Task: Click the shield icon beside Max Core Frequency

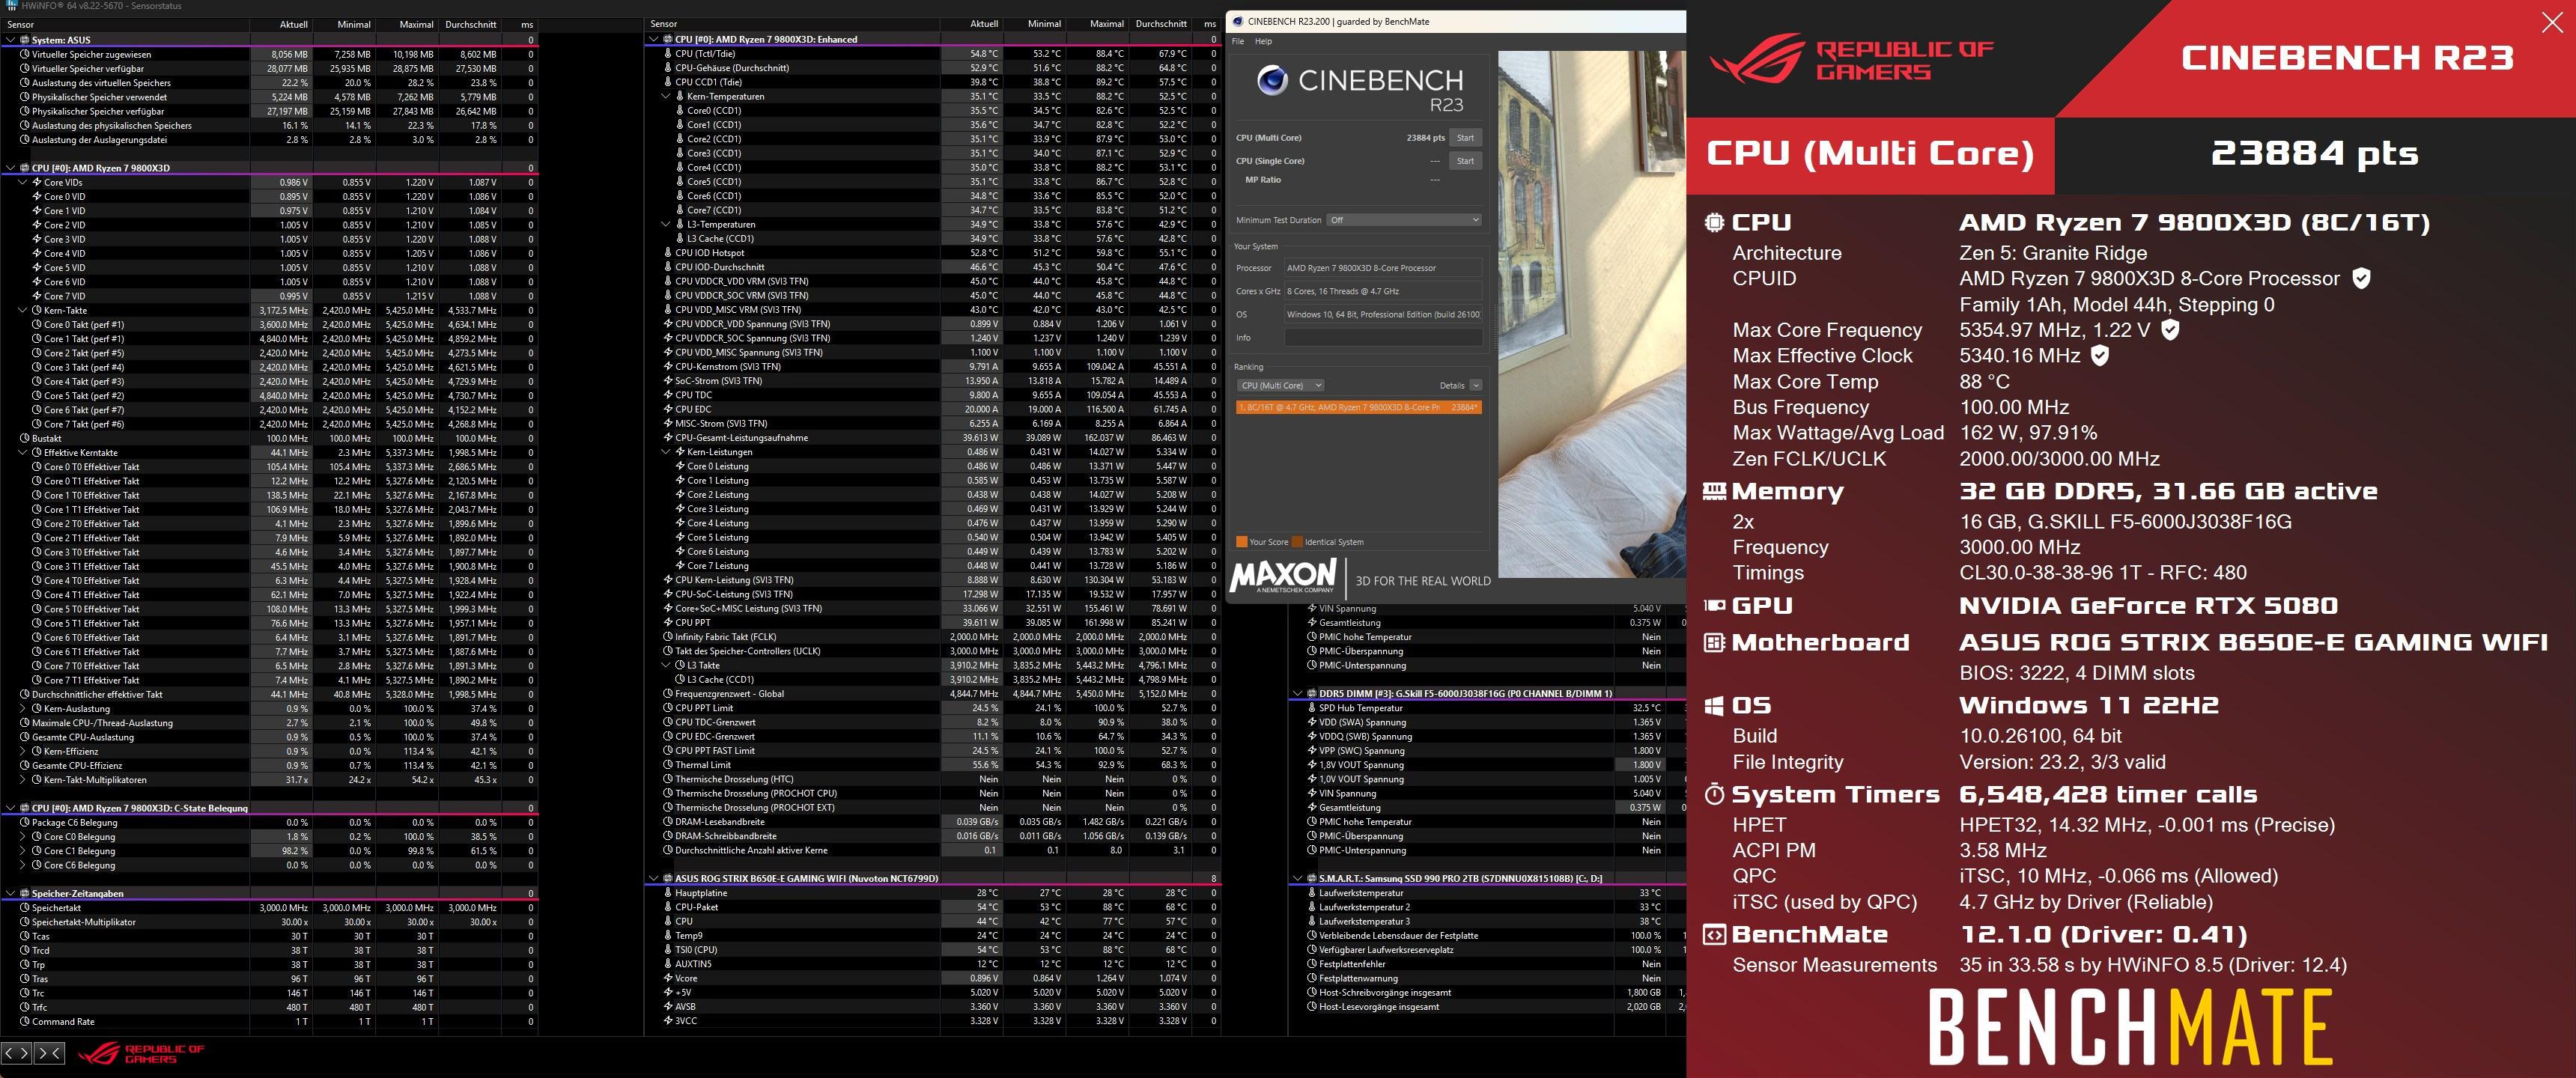Action: tap(2170, 330)
